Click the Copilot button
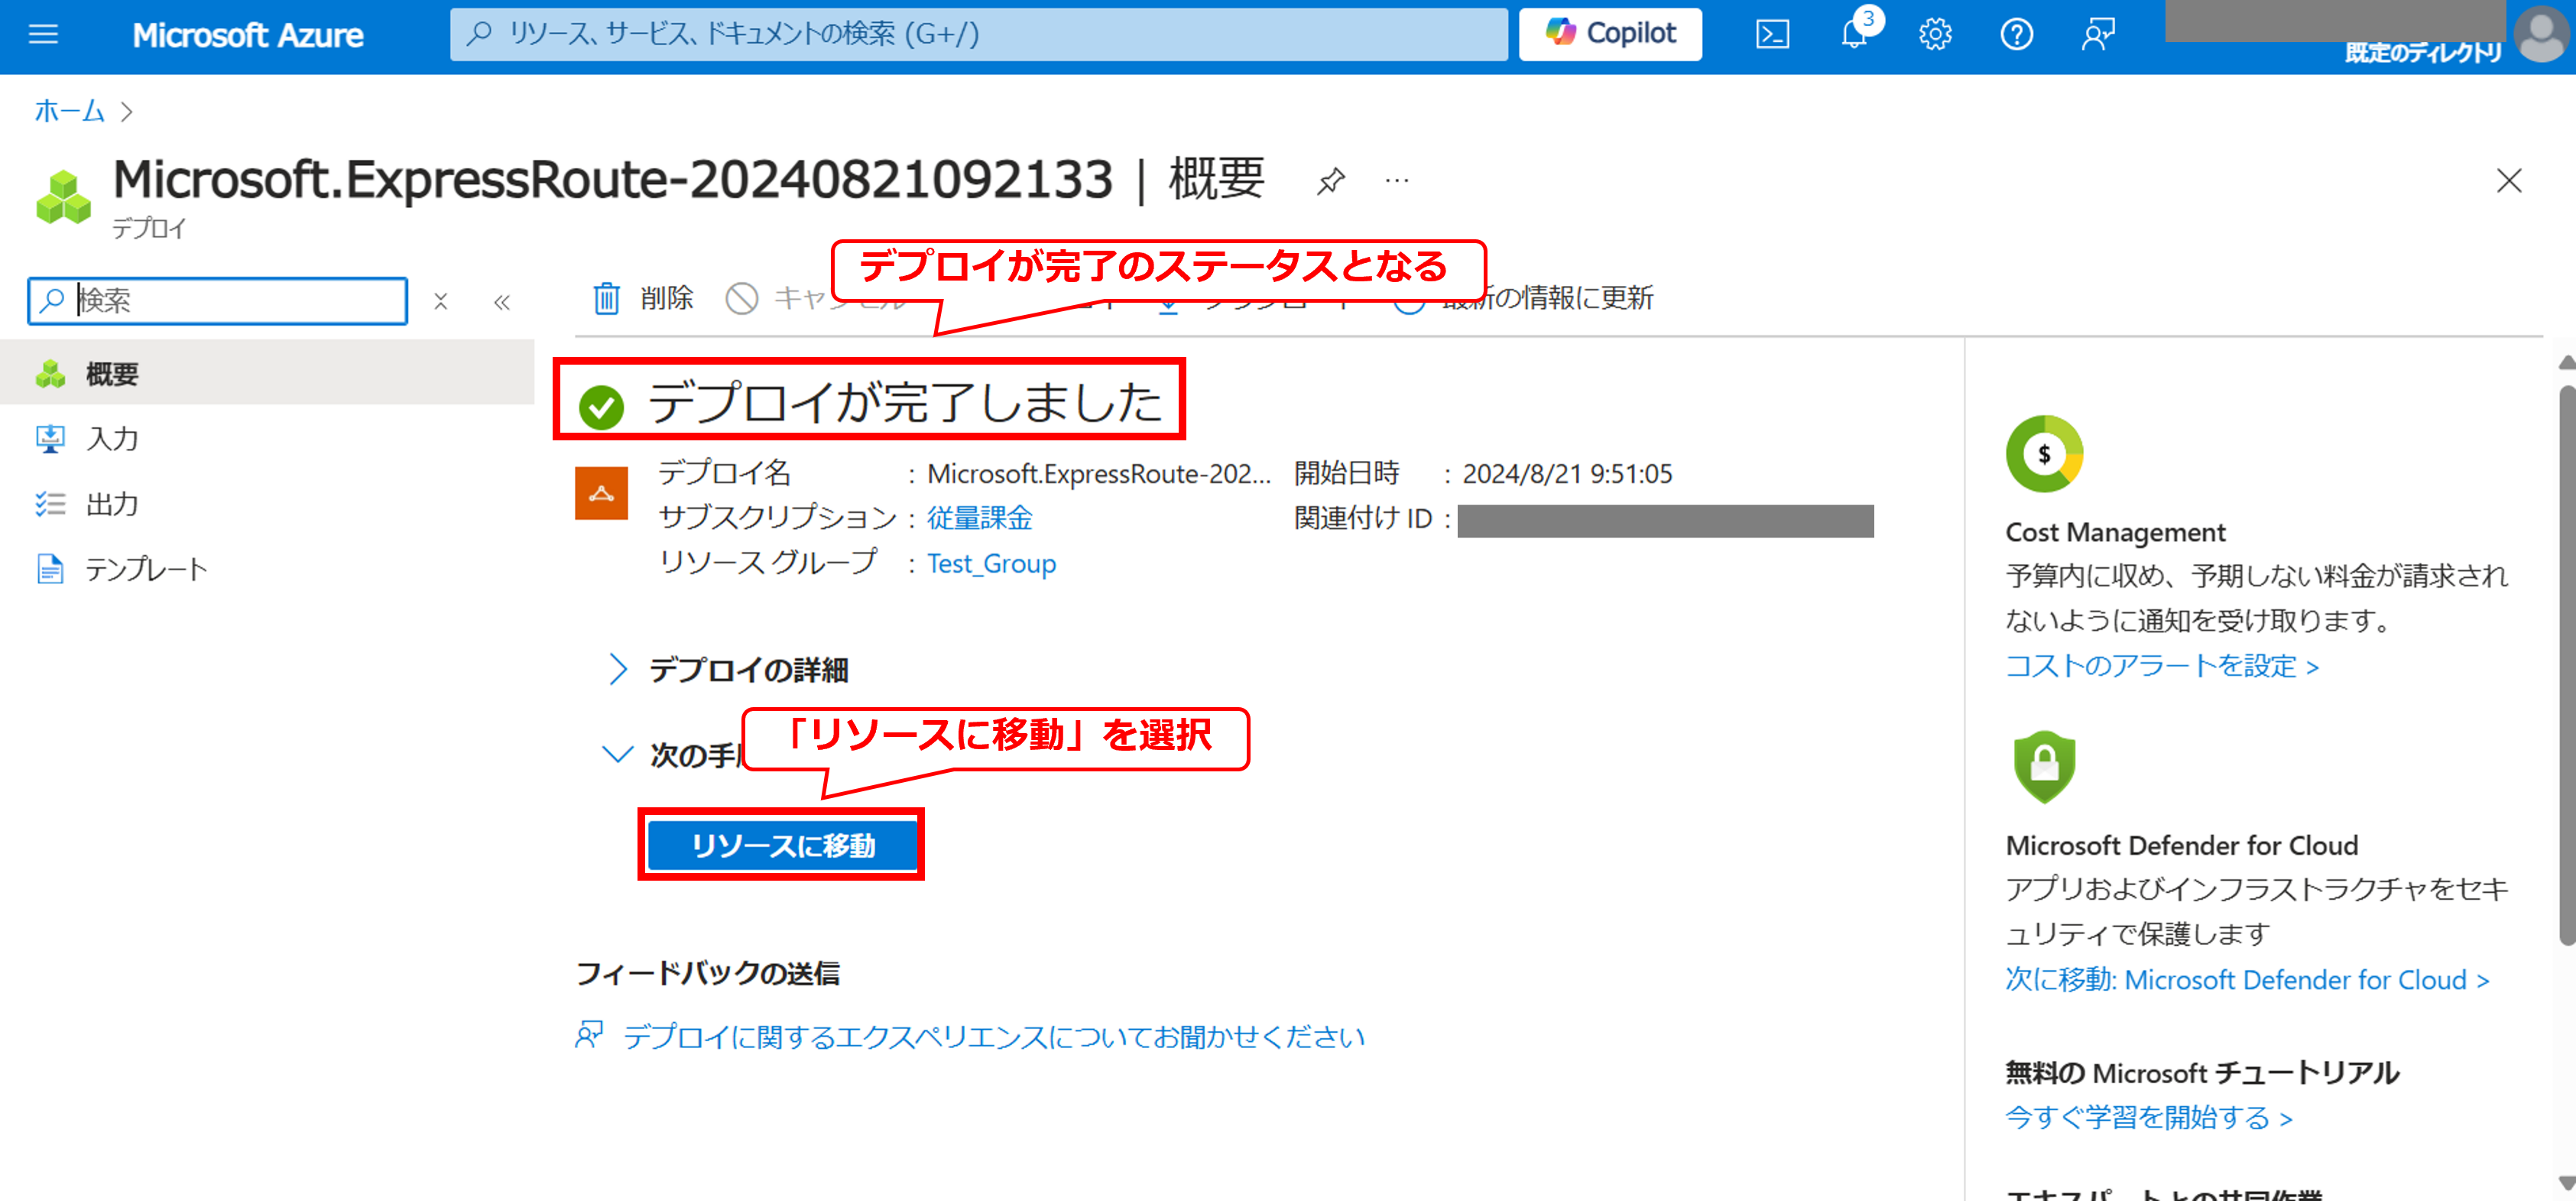 [1610, 35]
